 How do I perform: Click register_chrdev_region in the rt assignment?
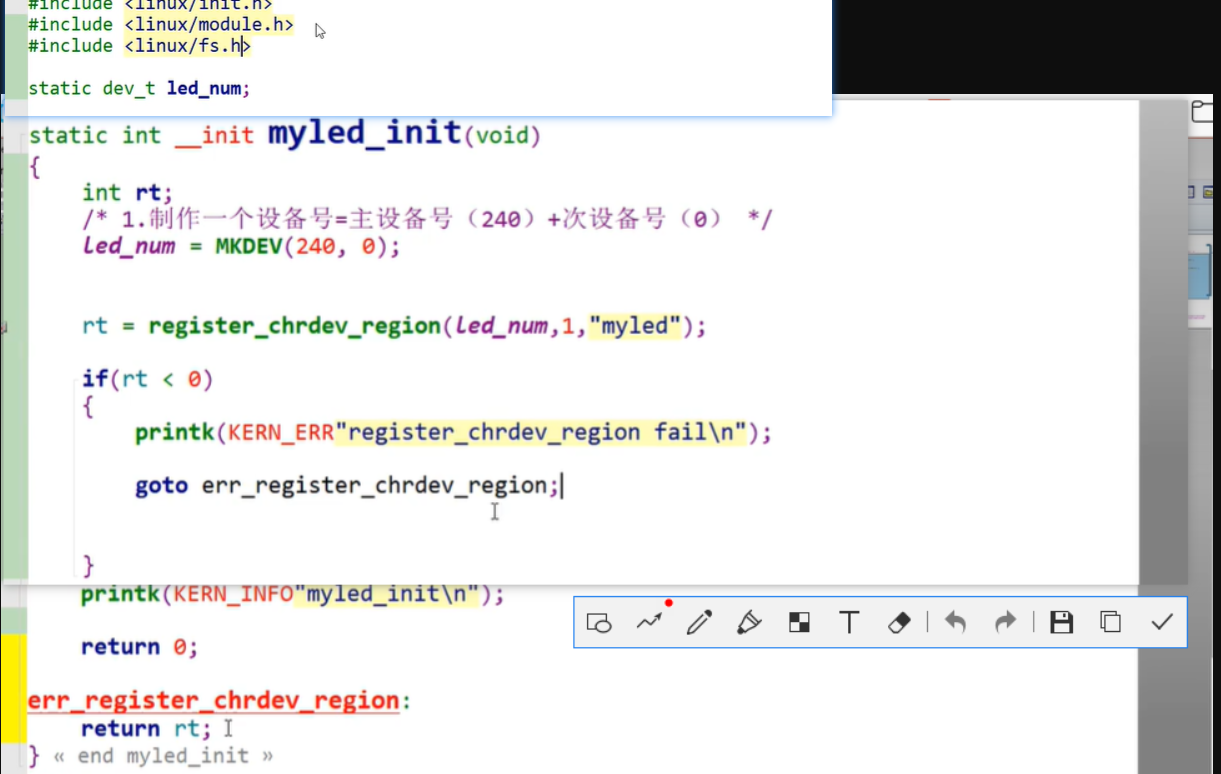click(x=294, y=327)
